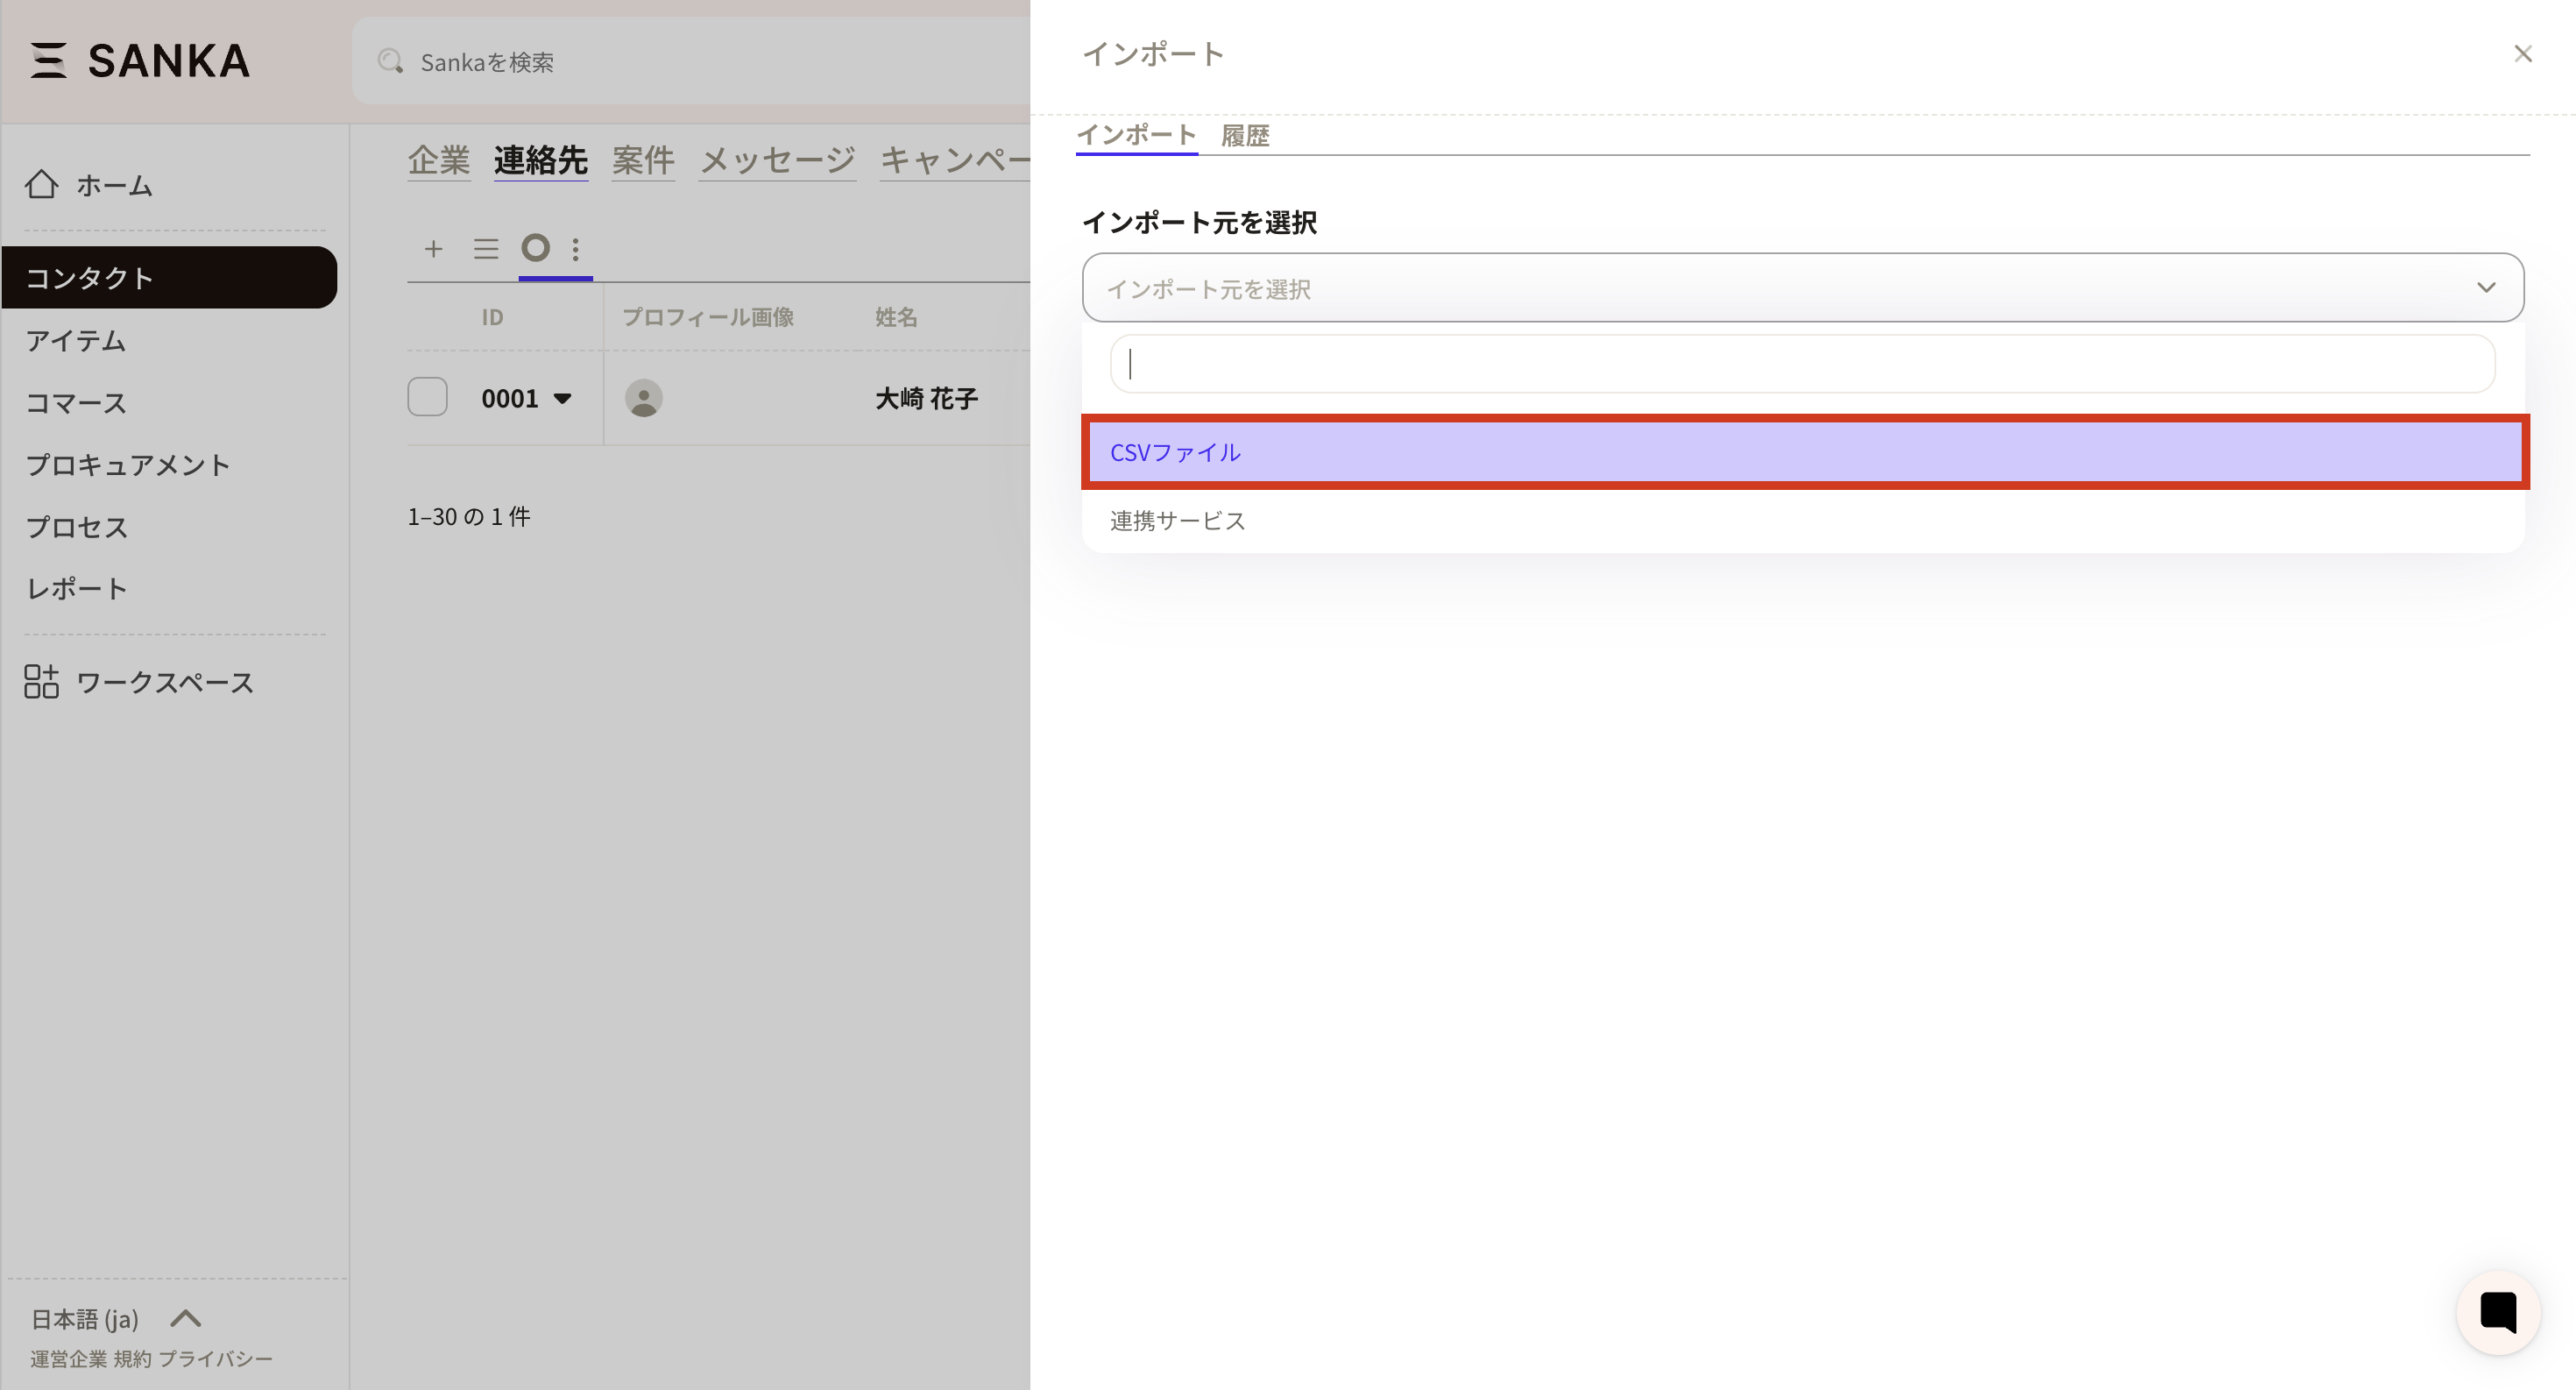Choose the 連携サービス option
This screenshot has width=2576, height=1390.
pyautogui.click(x=1177, y=521)
